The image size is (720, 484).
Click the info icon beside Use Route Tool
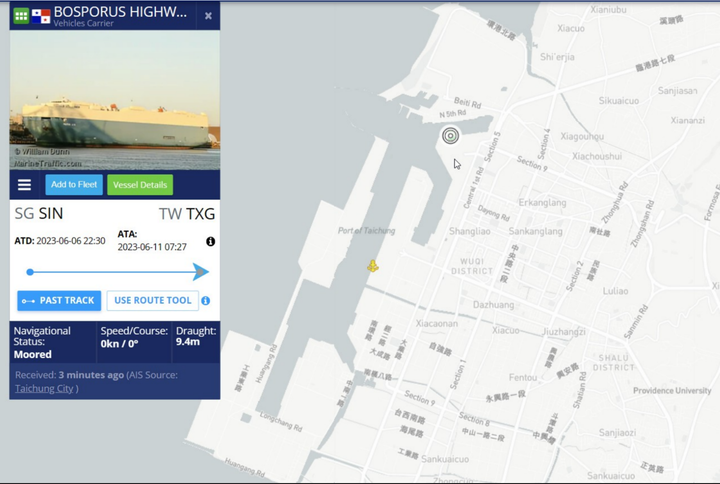[x=206, y=301]
